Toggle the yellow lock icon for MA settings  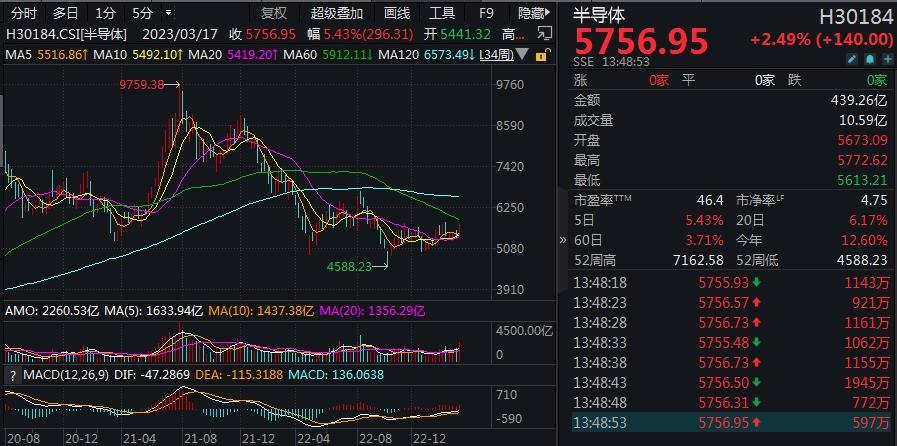[542, 55]
